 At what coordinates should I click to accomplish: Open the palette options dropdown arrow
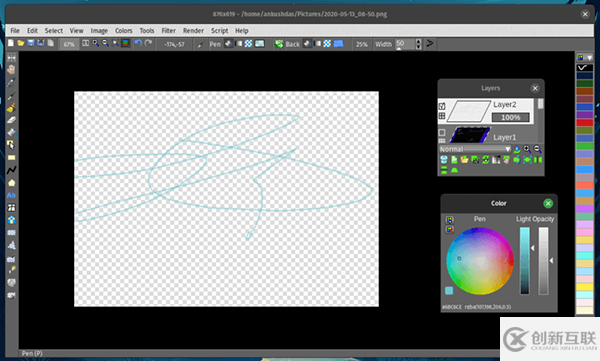(590, 58)
